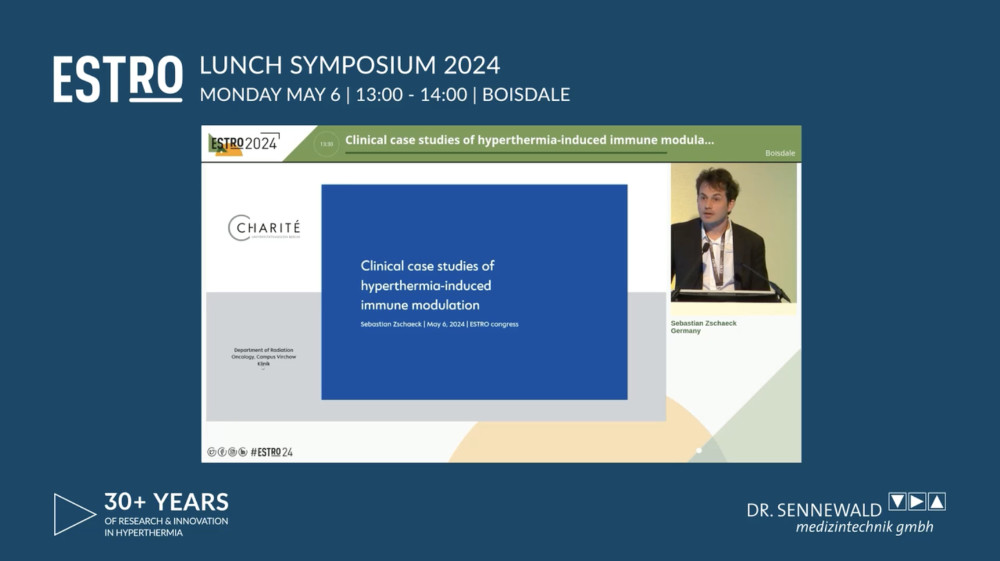Image resolution: width=1000 pixels, height=561 pixels.
Task: Click the round 13:00 time badge
Action: click(327, 144)
